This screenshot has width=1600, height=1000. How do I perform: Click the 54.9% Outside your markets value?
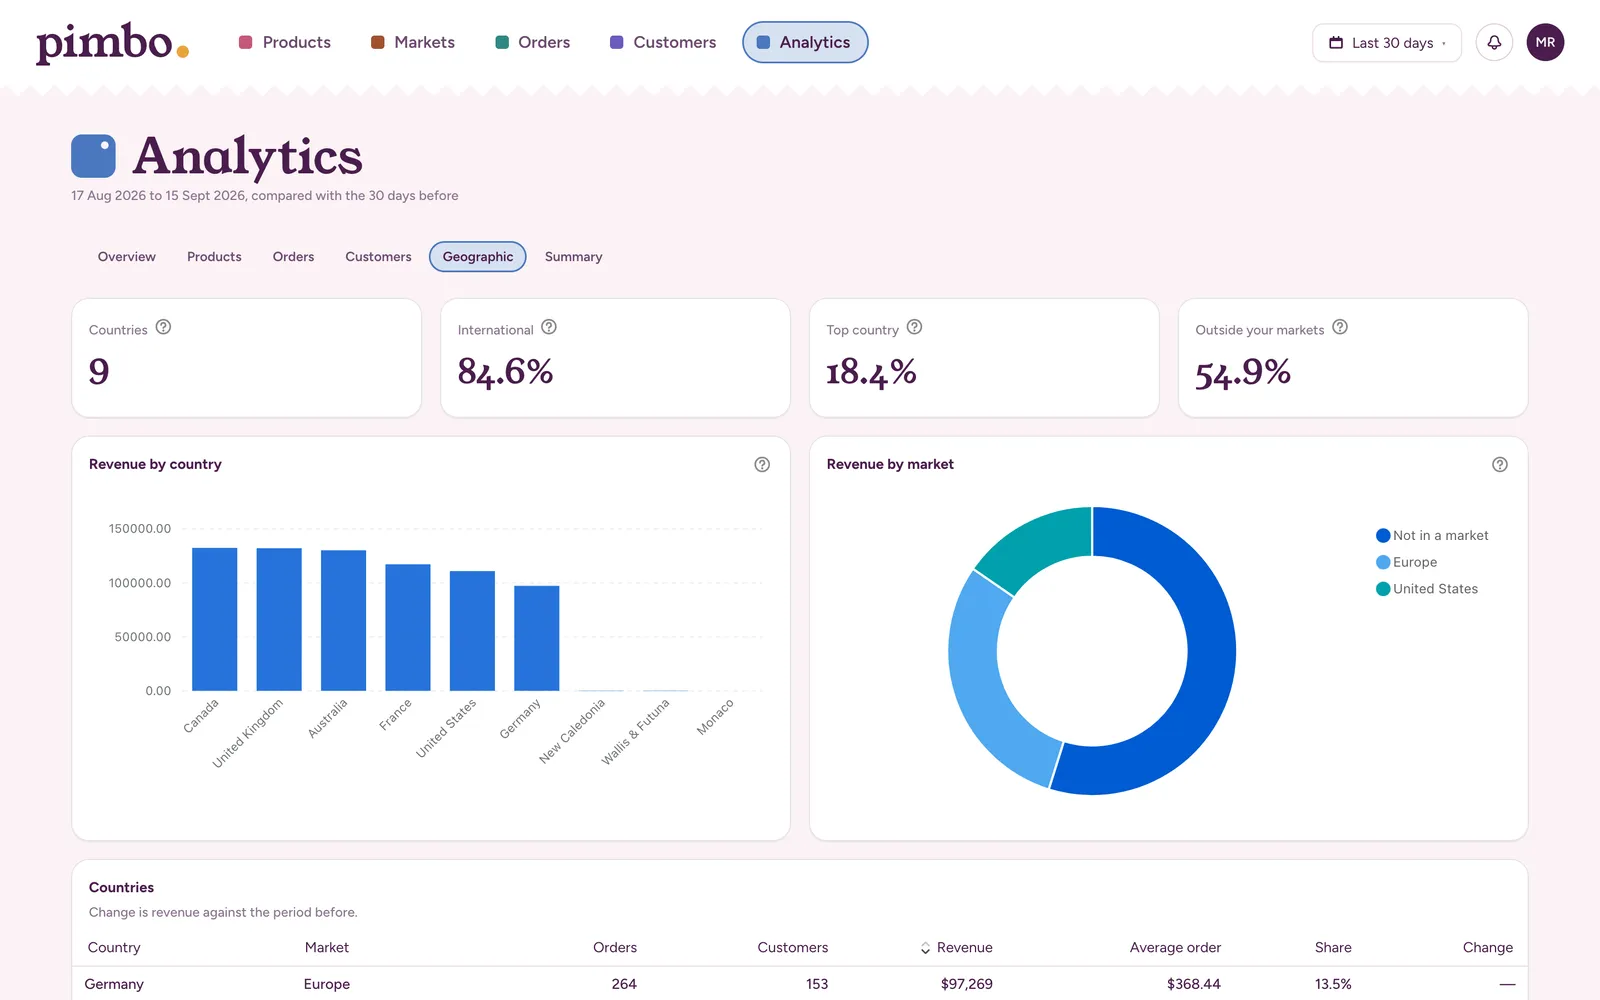tap(1243, 373)
